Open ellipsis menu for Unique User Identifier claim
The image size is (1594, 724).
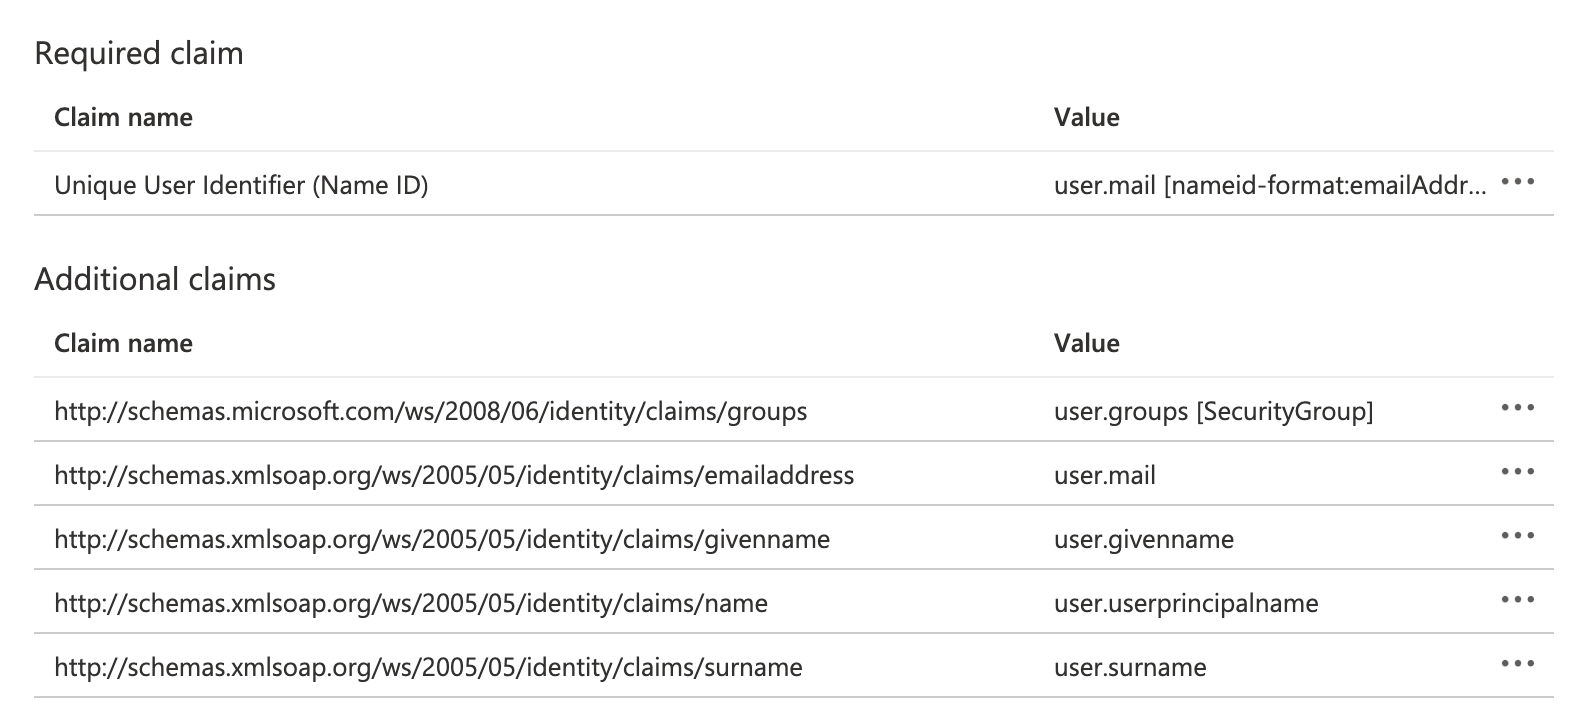point(1517,183)
